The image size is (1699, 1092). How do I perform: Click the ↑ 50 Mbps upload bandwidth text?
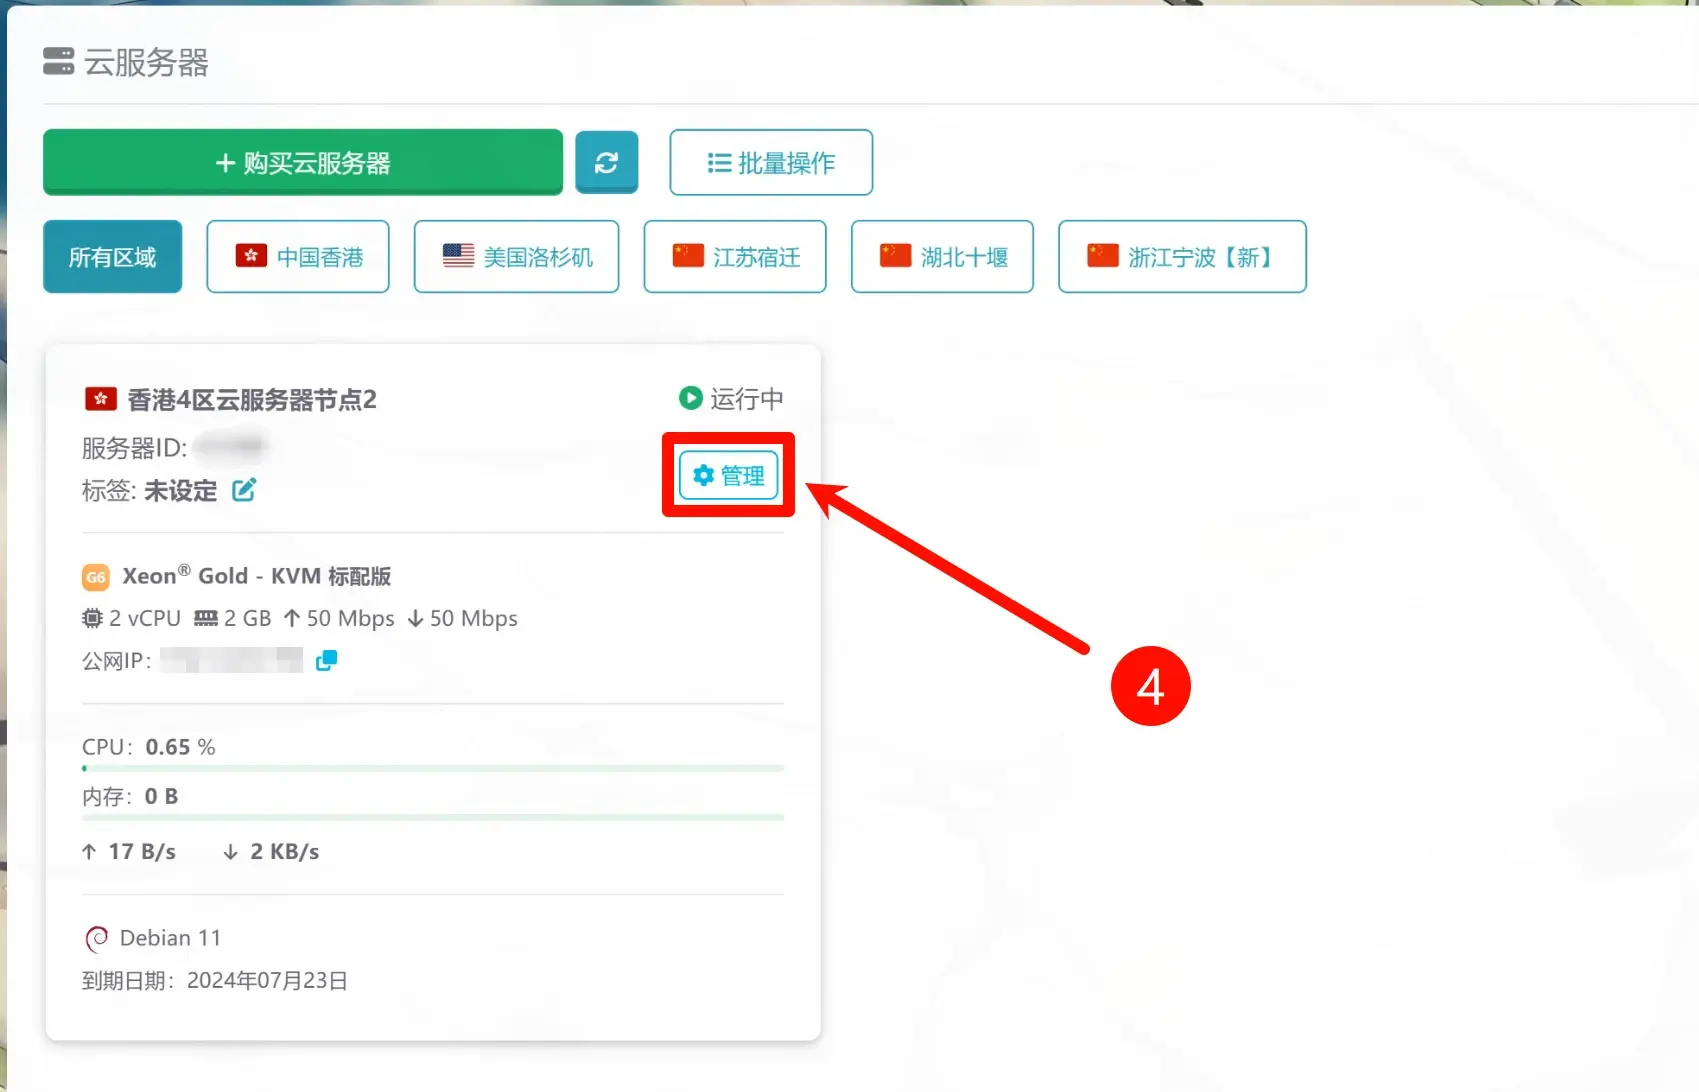pos(339,619)
